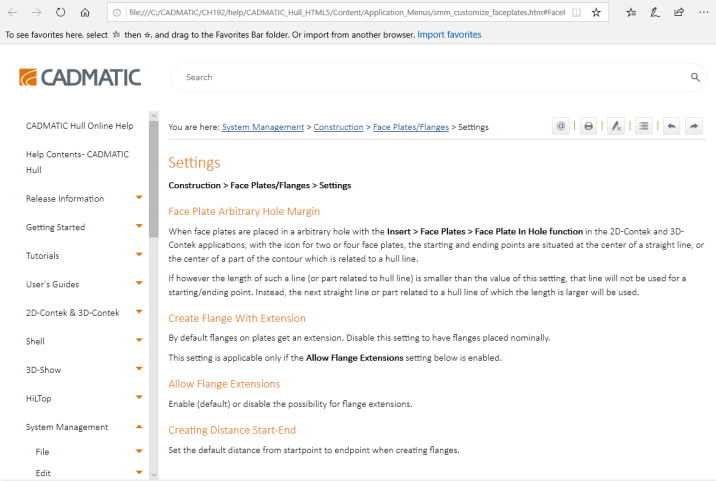Refresh the page in the browser

(61, 13)
